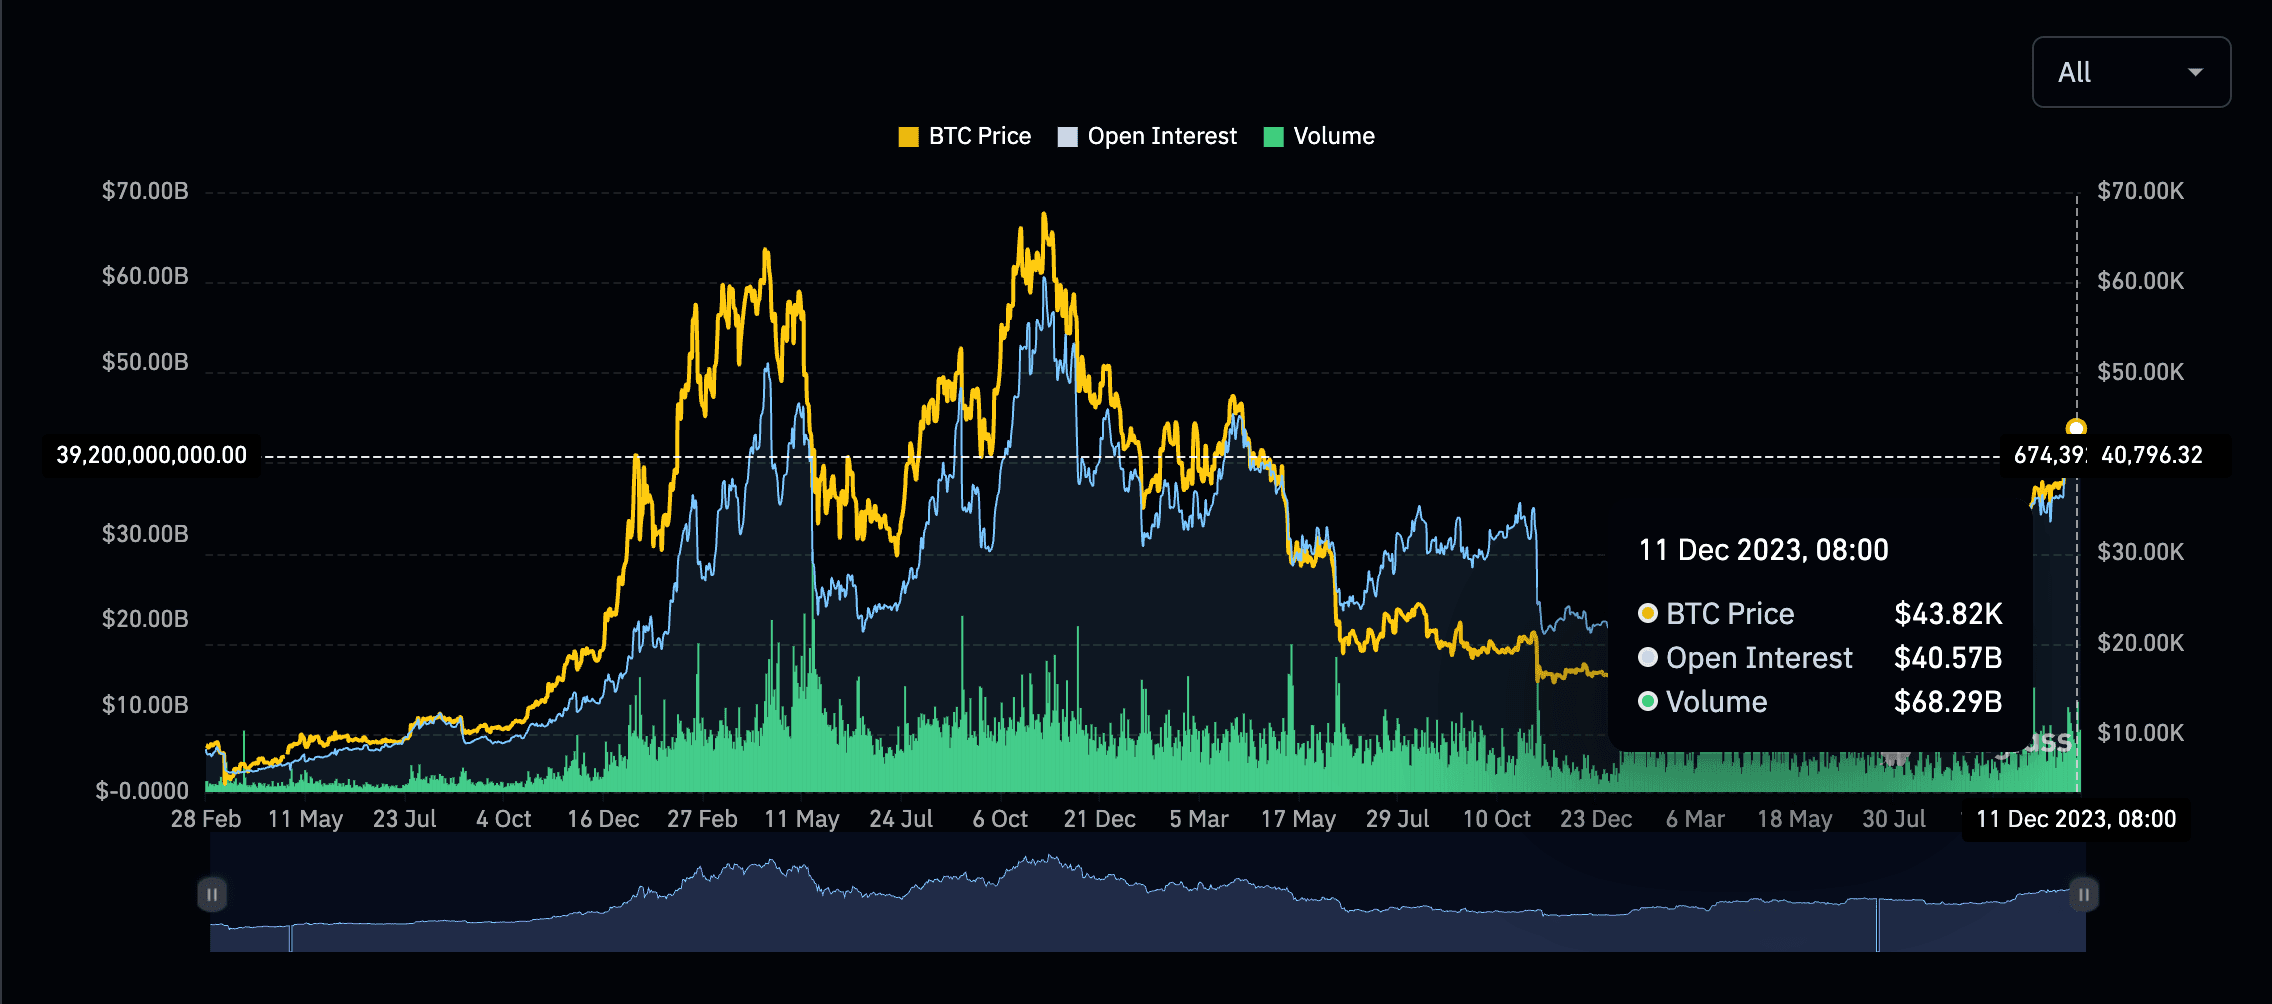
Task: Click the 23 Dec x-axis label
Action: 1596,819
